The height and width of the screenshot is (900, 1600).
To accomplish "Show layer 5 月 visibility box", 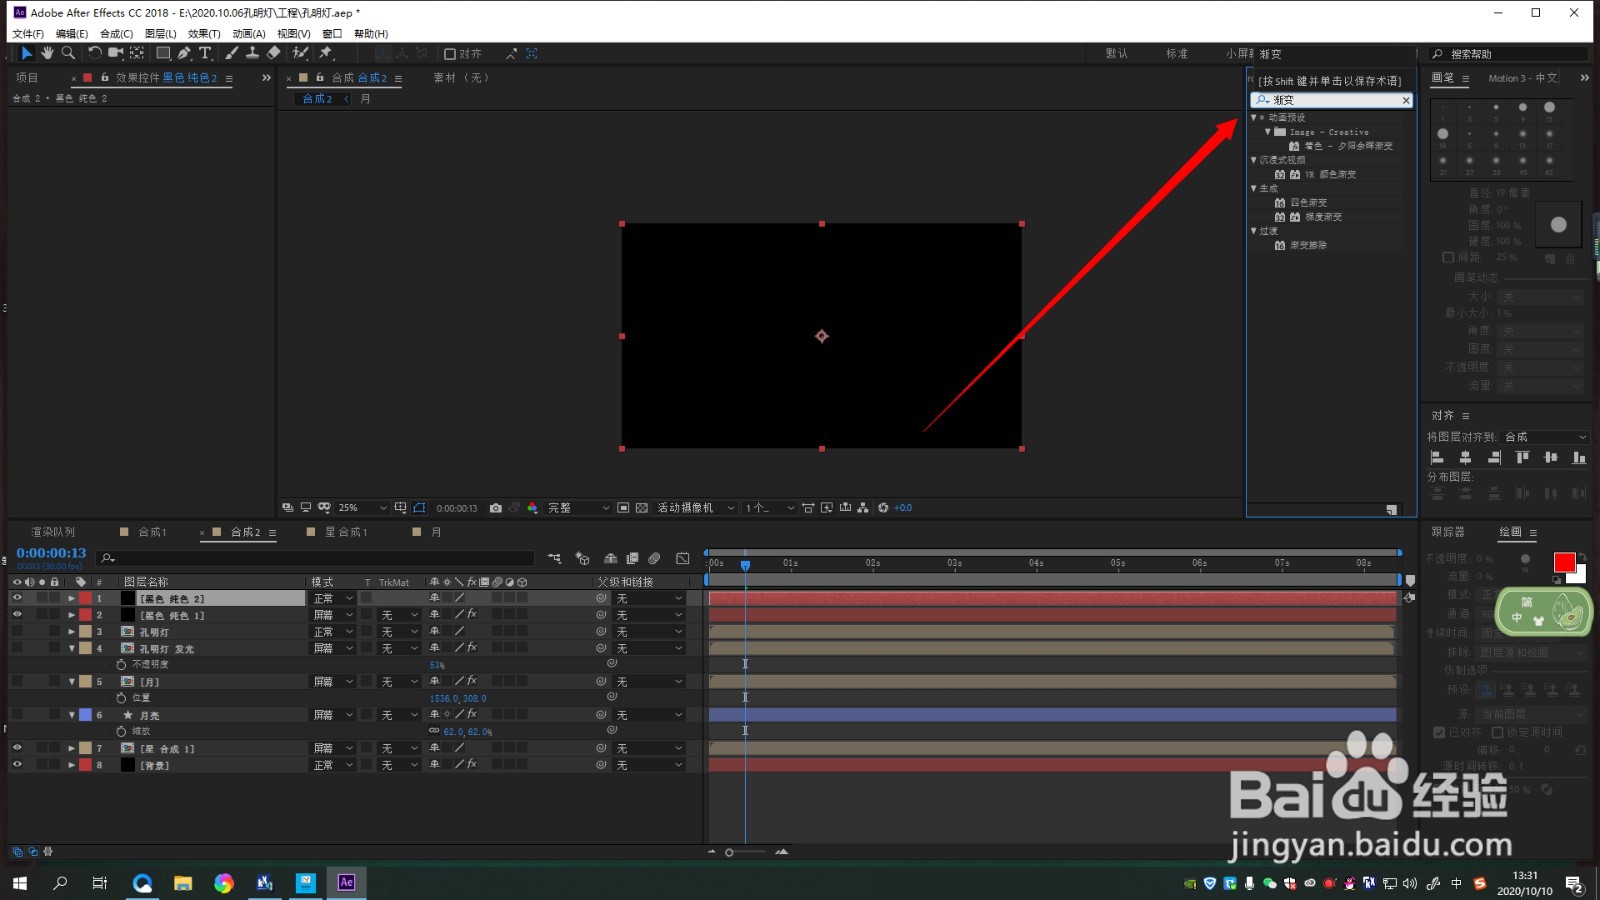I will pos(17,681).
